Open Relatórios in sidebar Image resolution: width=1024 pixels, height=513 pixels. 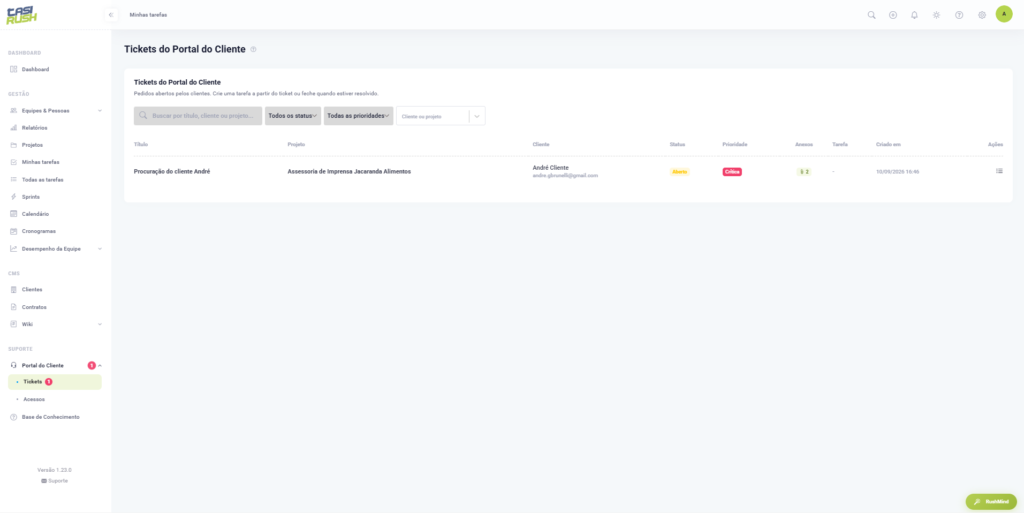coord(56,128)
